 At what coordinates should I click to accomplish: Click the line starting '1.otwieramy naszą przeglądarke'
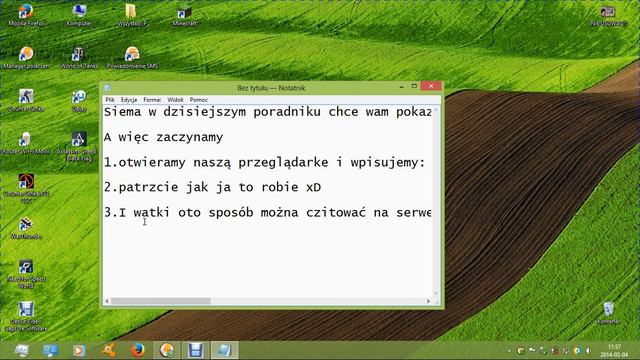(264, 162)
